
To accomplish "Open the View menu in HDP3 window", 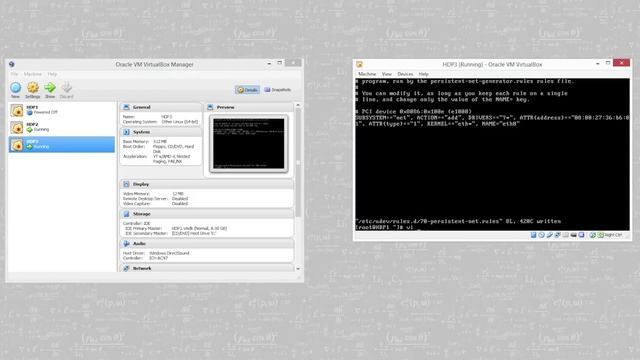I will click(x=387, y=74).
